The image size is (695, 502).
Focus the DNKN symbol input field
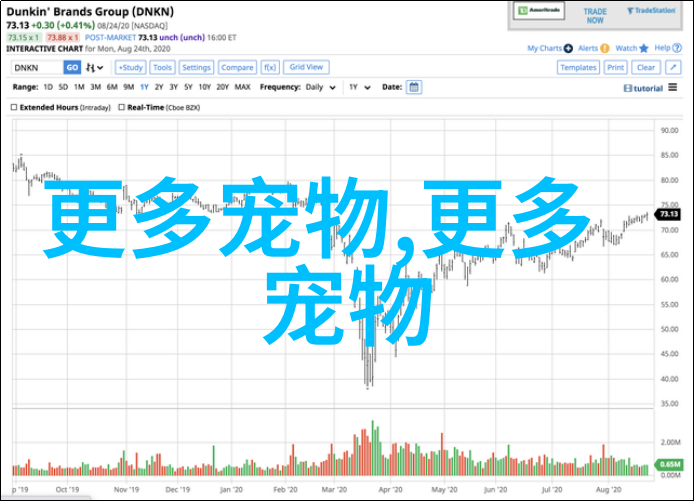pos(37,67)
